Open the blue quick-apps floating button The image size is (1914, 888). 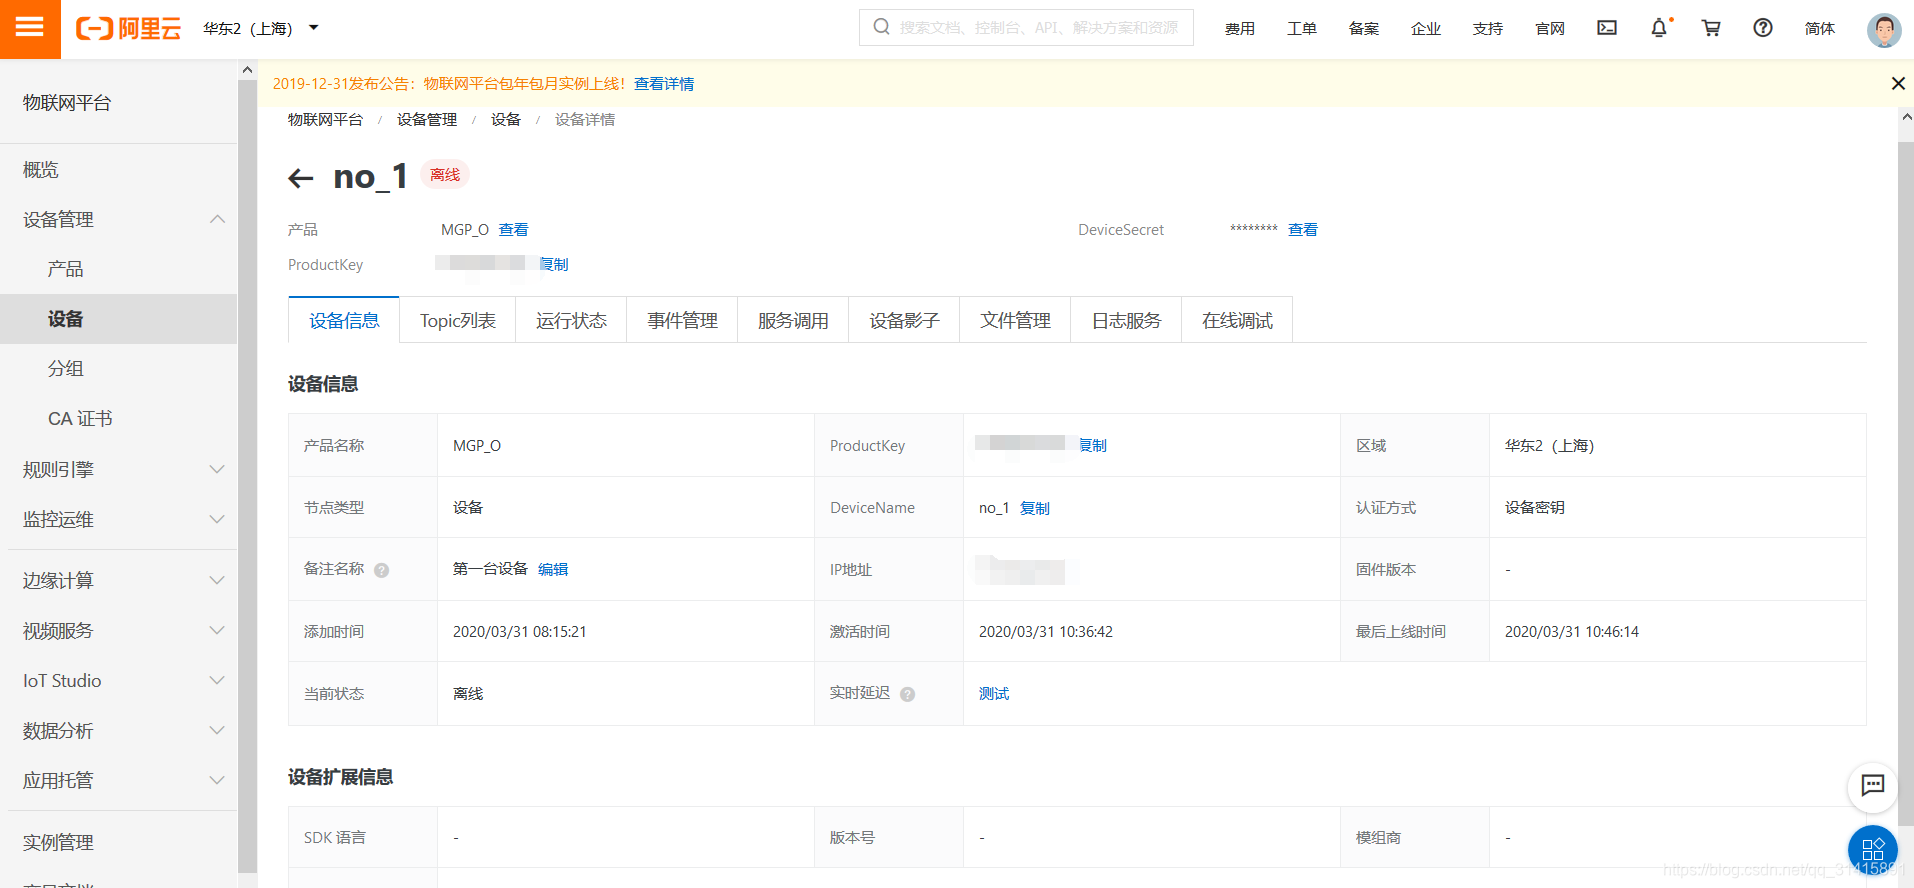[x=1873, y=850]
